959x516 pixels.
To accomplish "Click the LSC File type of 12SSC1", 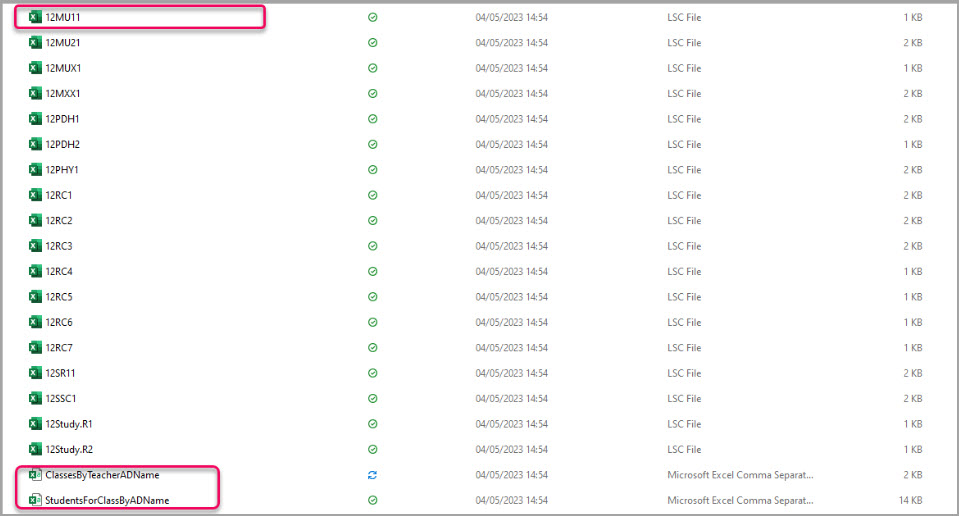I will coord(684,398).
